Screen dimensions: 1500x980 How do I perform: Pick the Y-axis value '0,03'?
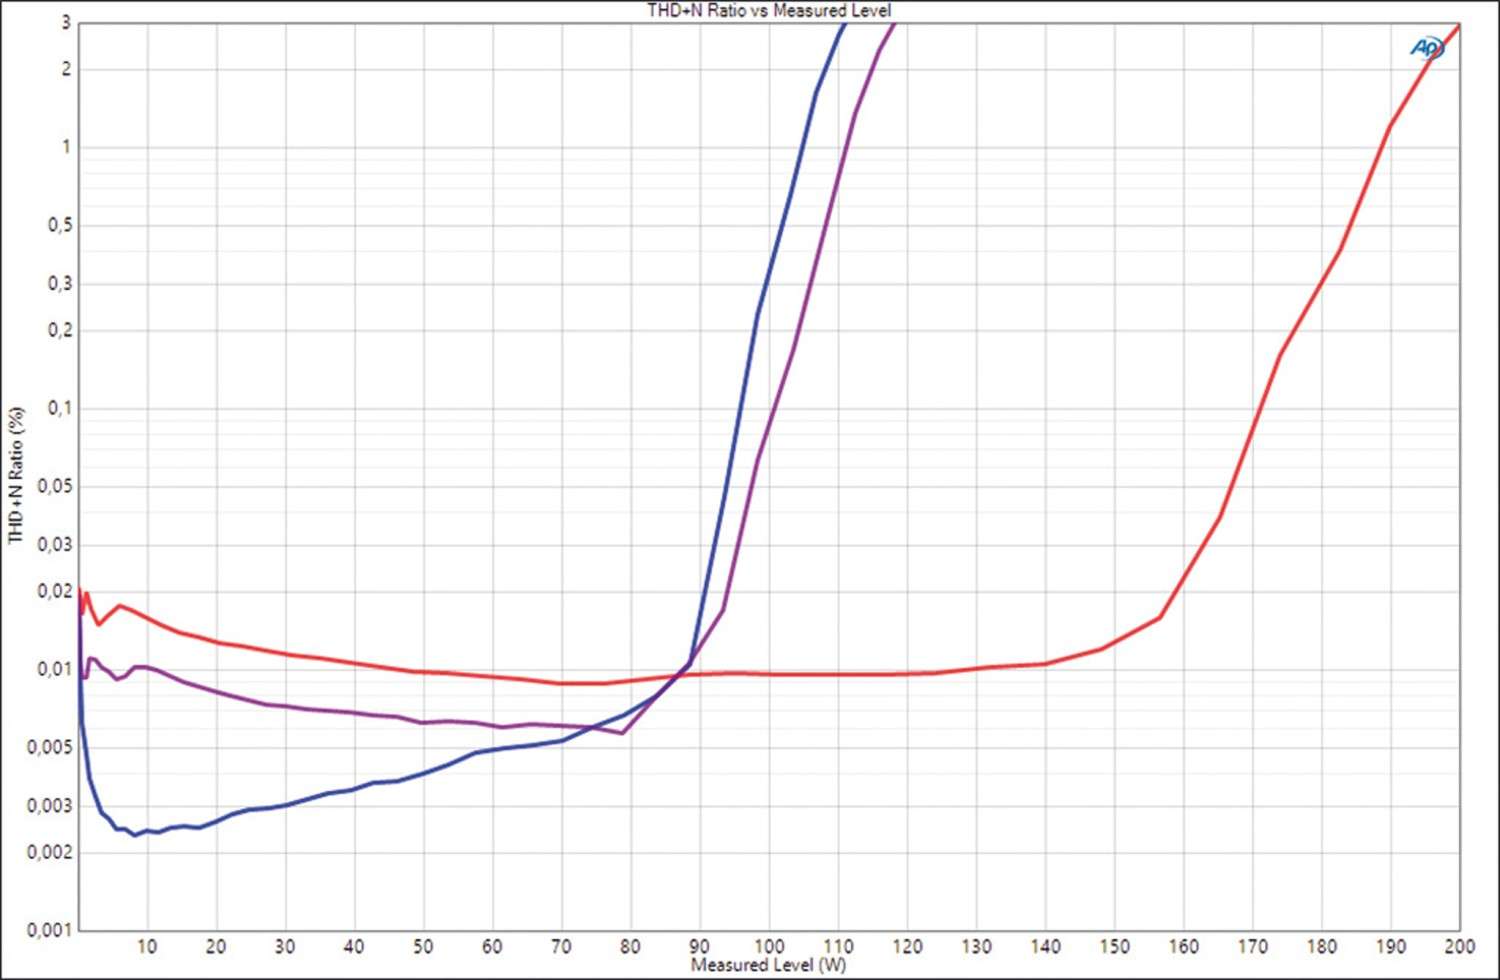pyautogui.click(x=55, y=544)
